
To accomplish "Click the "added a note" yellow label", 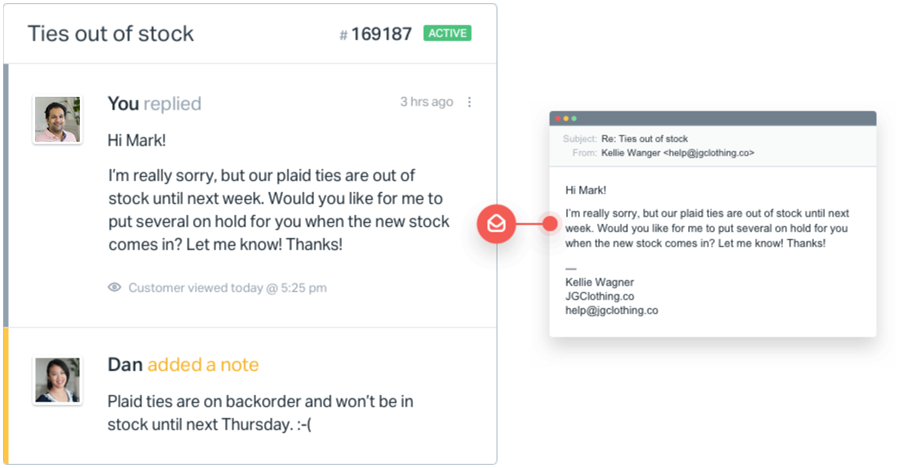I will click(203, 365).
